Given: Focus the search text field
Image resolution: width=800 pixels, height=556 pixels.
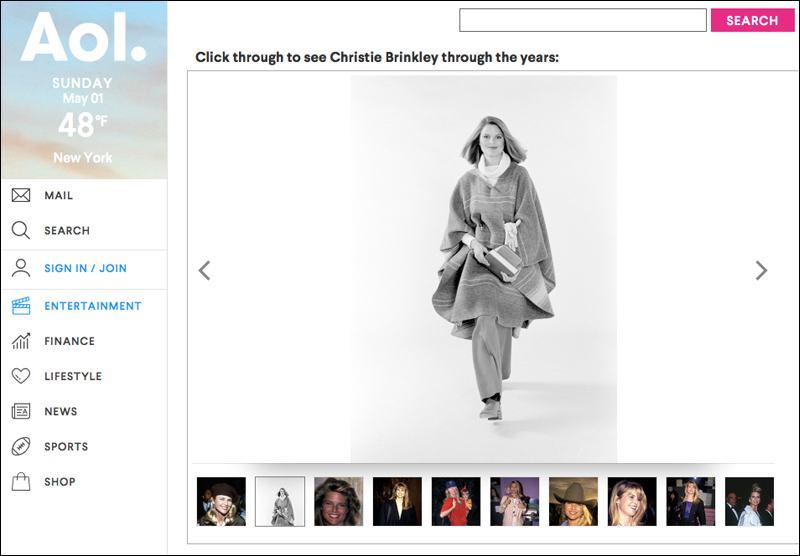Looking at the screenshot, I should tap(582, 20).
